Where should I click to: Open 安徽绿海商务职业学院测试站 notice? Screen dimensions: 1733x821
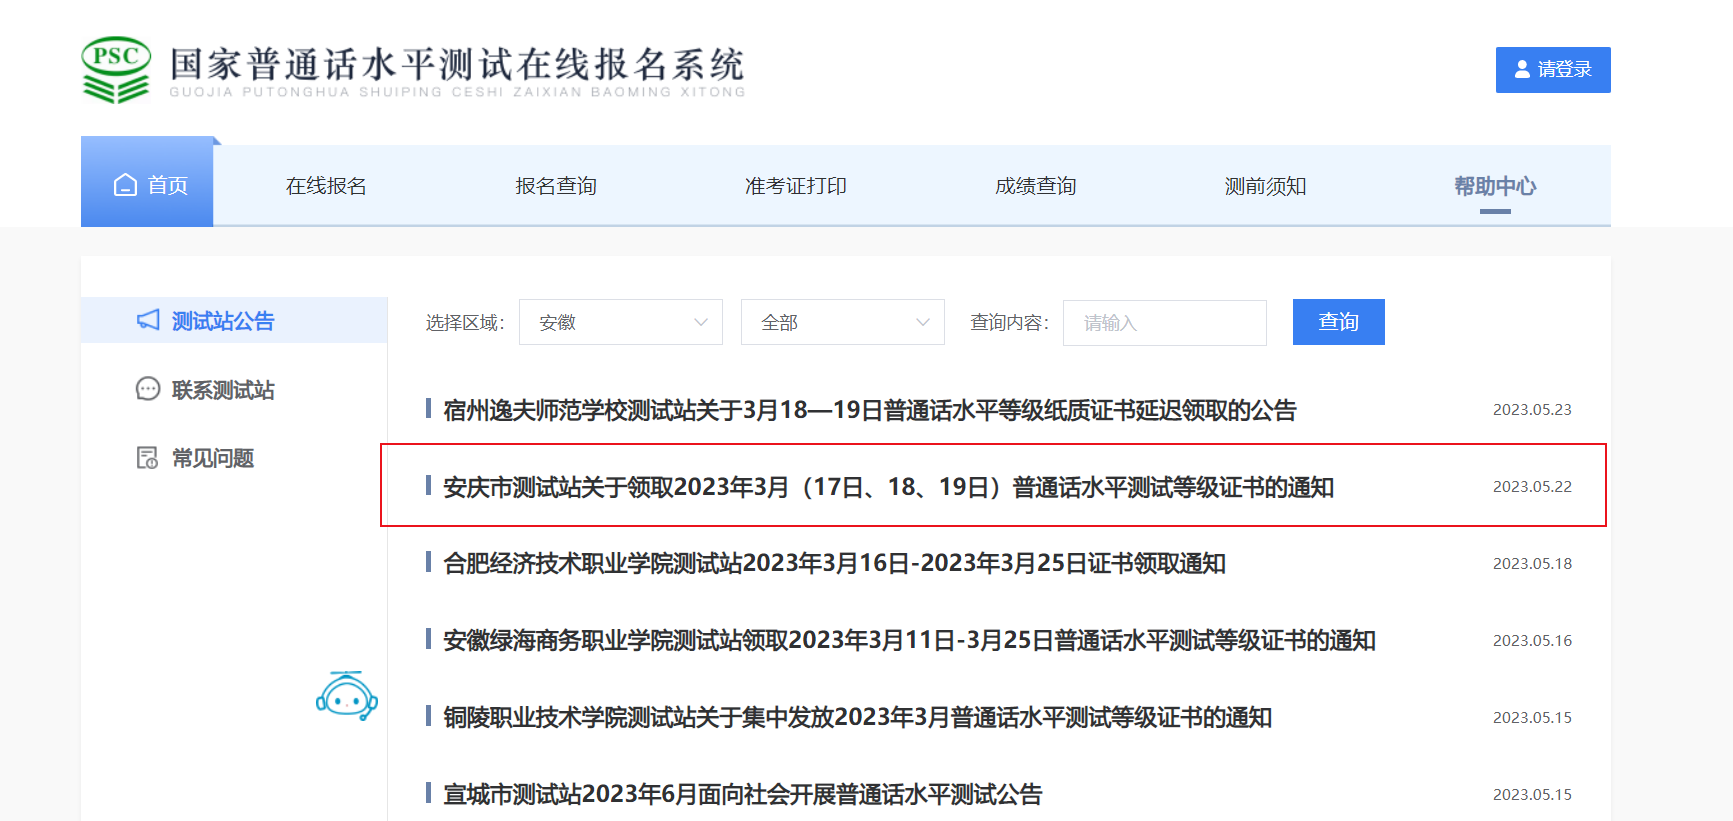point(910,640)
